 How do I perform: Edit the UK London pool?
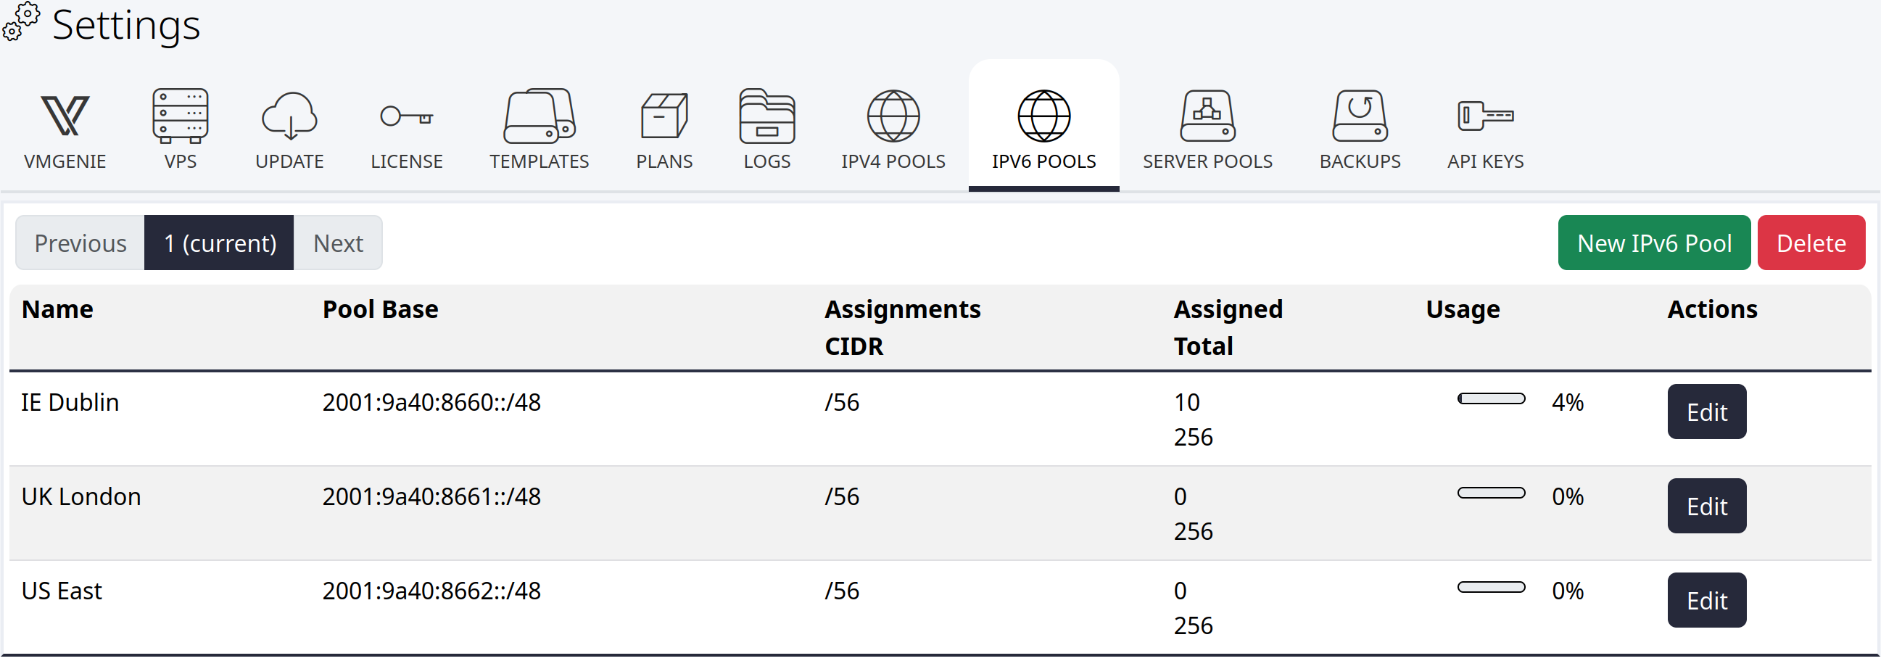tap(1707, 506)
